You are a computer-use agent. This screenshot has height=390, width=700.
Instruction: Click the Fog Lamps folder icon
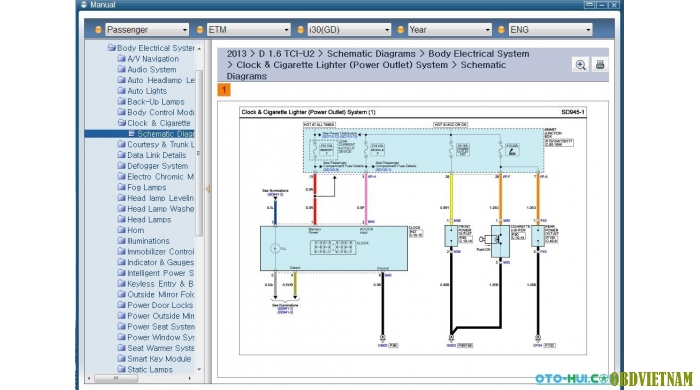121,187
